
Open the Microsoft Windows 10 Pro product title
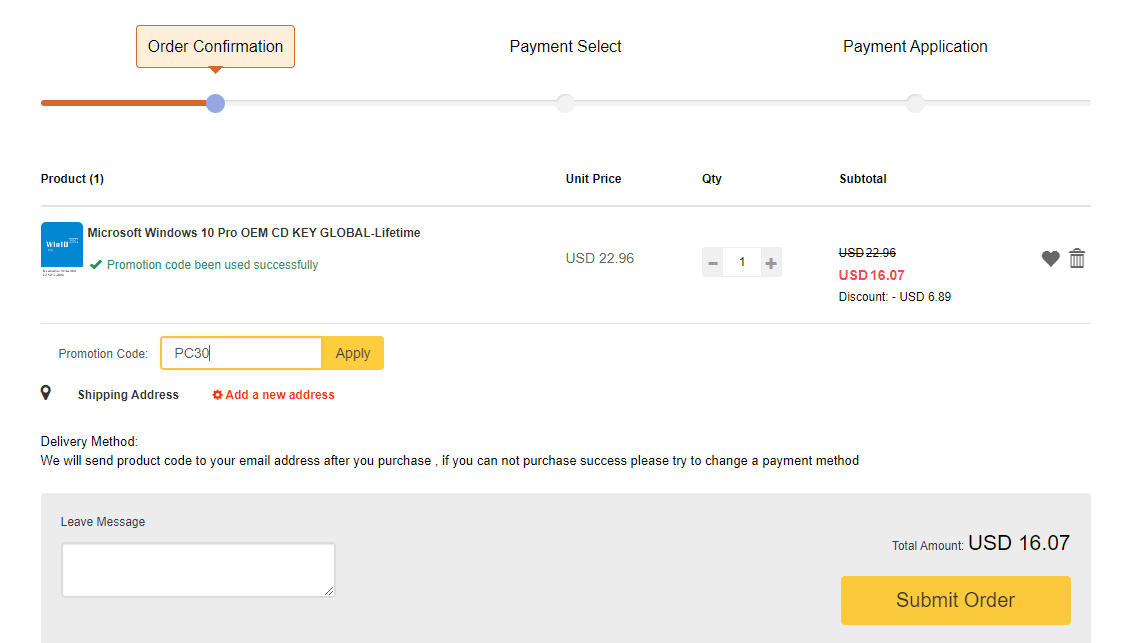(x=254, y=233)
